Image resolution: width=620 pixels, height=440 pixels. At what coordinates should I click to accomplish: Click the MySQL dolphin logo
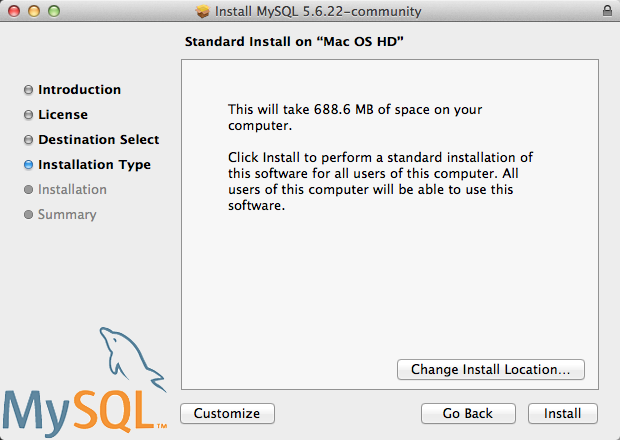85,382
